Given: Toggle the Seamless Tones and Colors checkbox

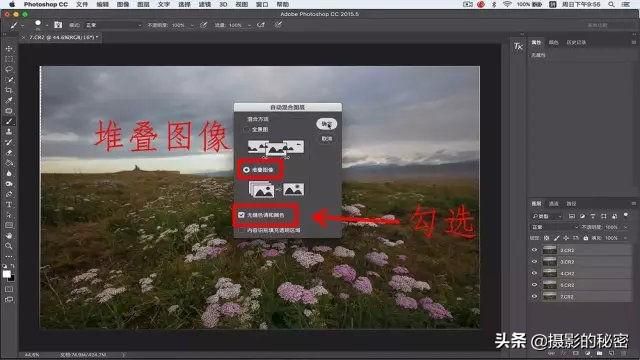Looking at the screenshot, I should point(241,215).
